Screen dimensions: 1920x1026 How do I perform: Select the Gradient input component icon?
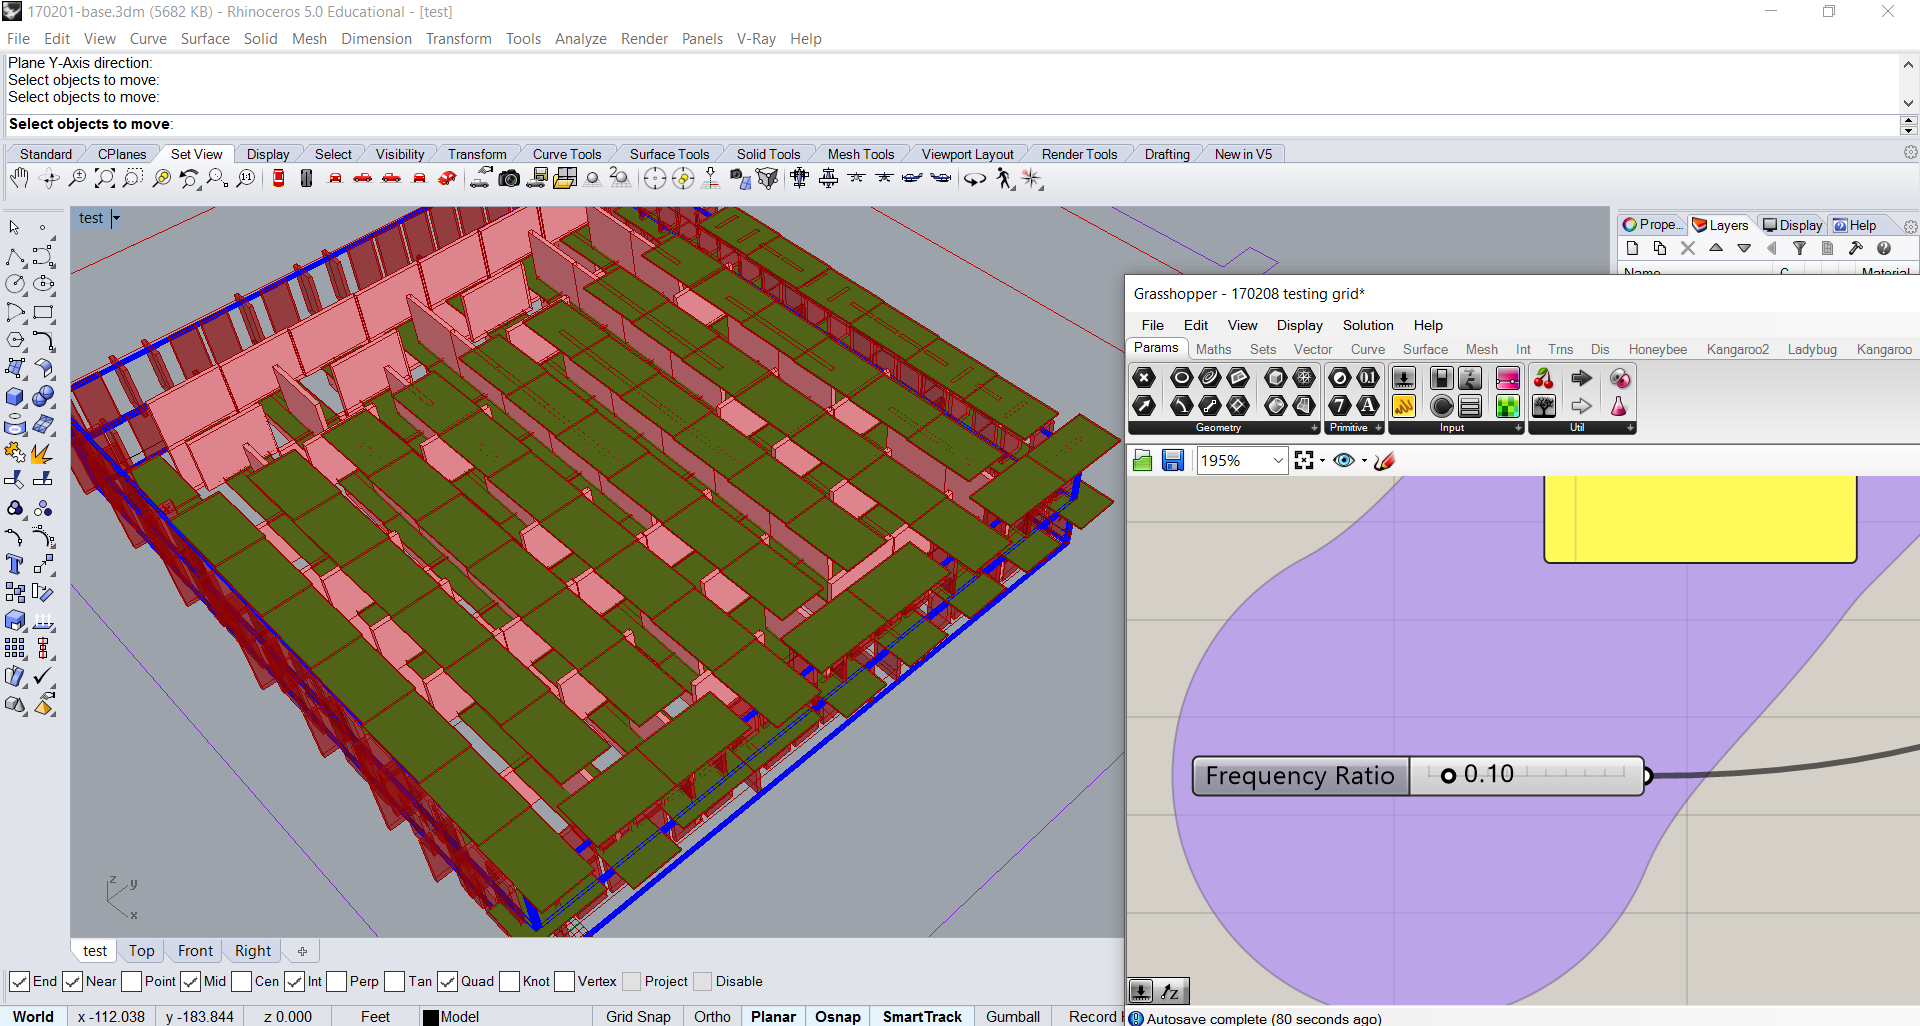pyautogui.click(x=1508, y=378)
